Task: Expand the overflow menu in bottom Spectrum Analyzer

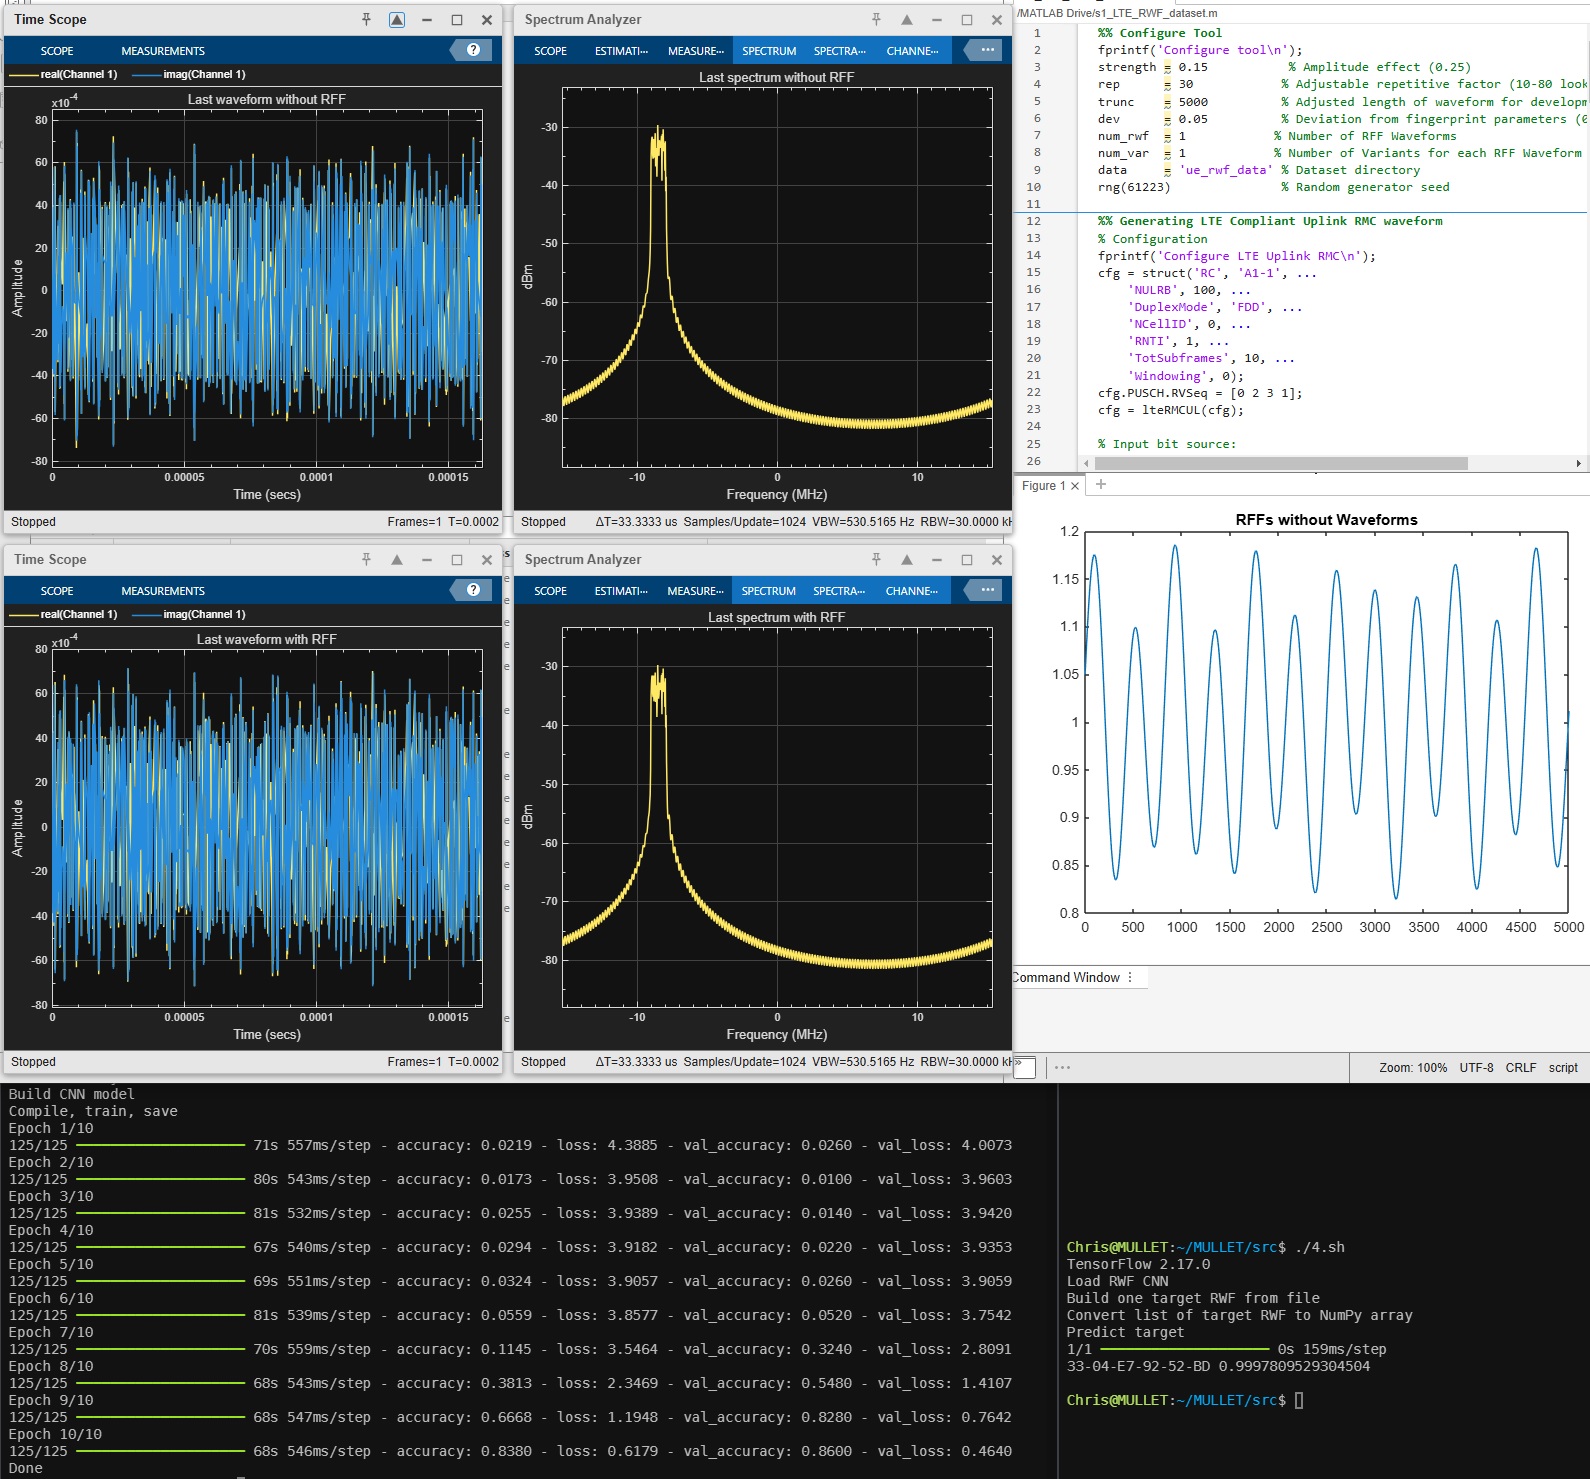Action: (987, 590)
